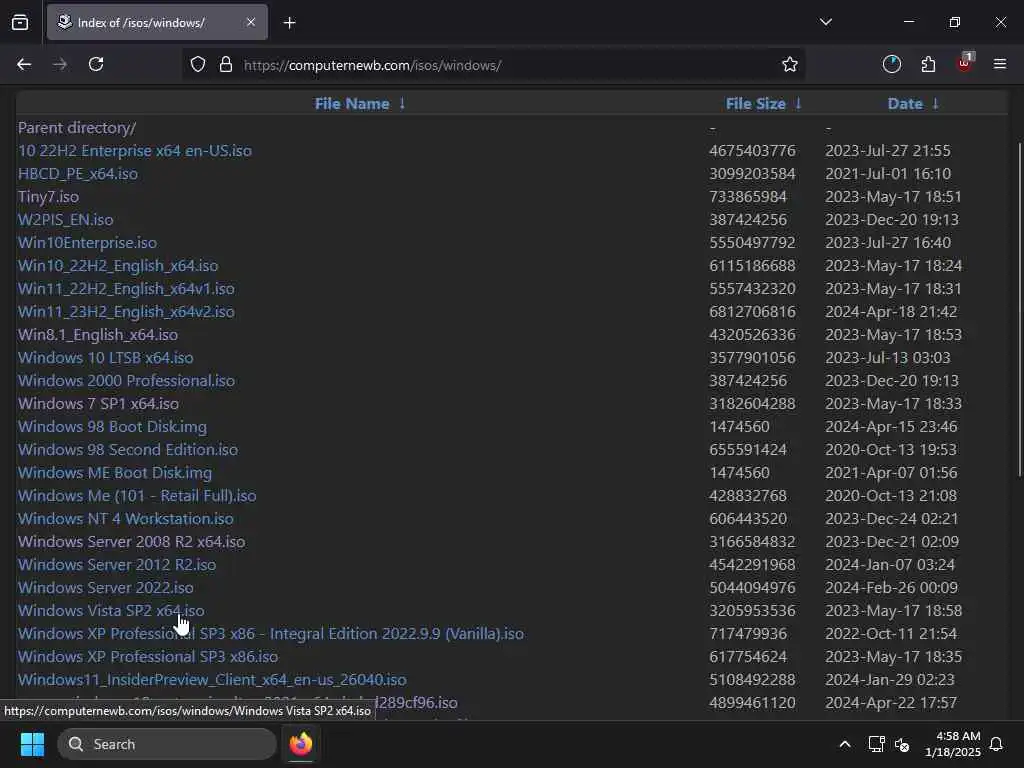Open Win10_22H2_English_x64.iso
The width and height of the screenshot is (1024, 768).
118,265
